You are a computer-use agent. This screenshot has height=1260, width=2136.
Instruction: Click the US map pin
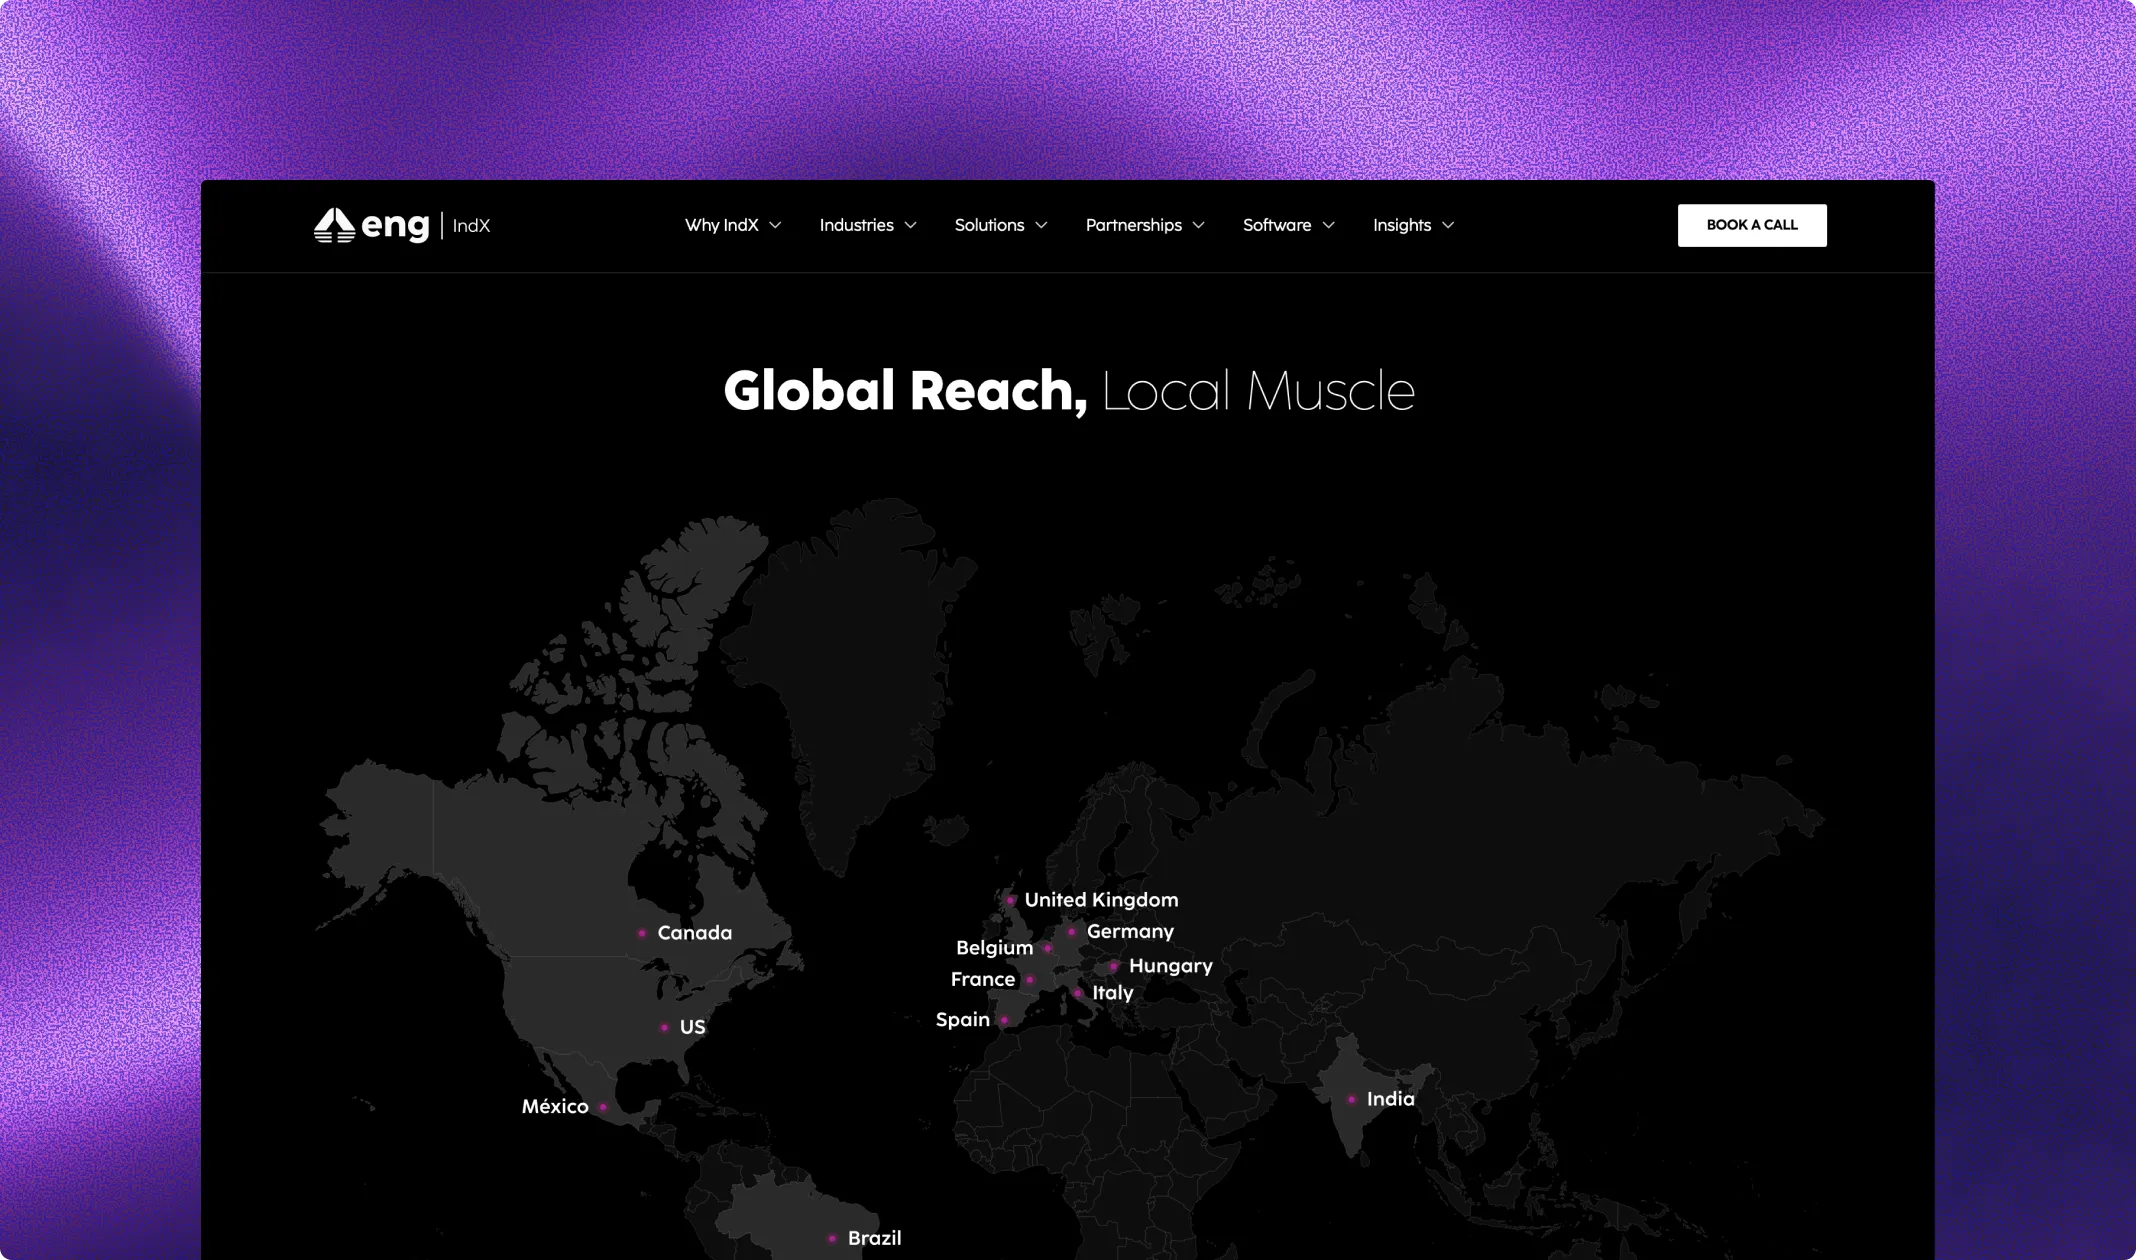pos(664,1027)
